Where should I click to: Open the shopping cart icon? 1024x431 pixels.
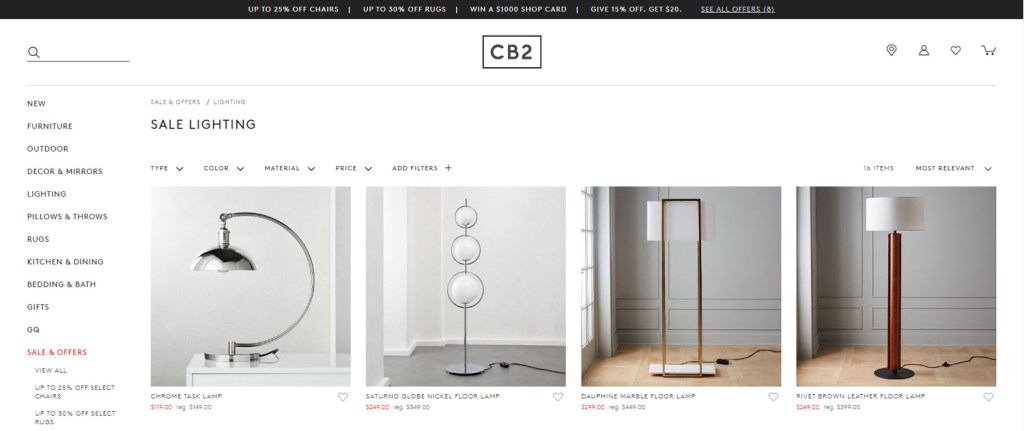(988, 50)
